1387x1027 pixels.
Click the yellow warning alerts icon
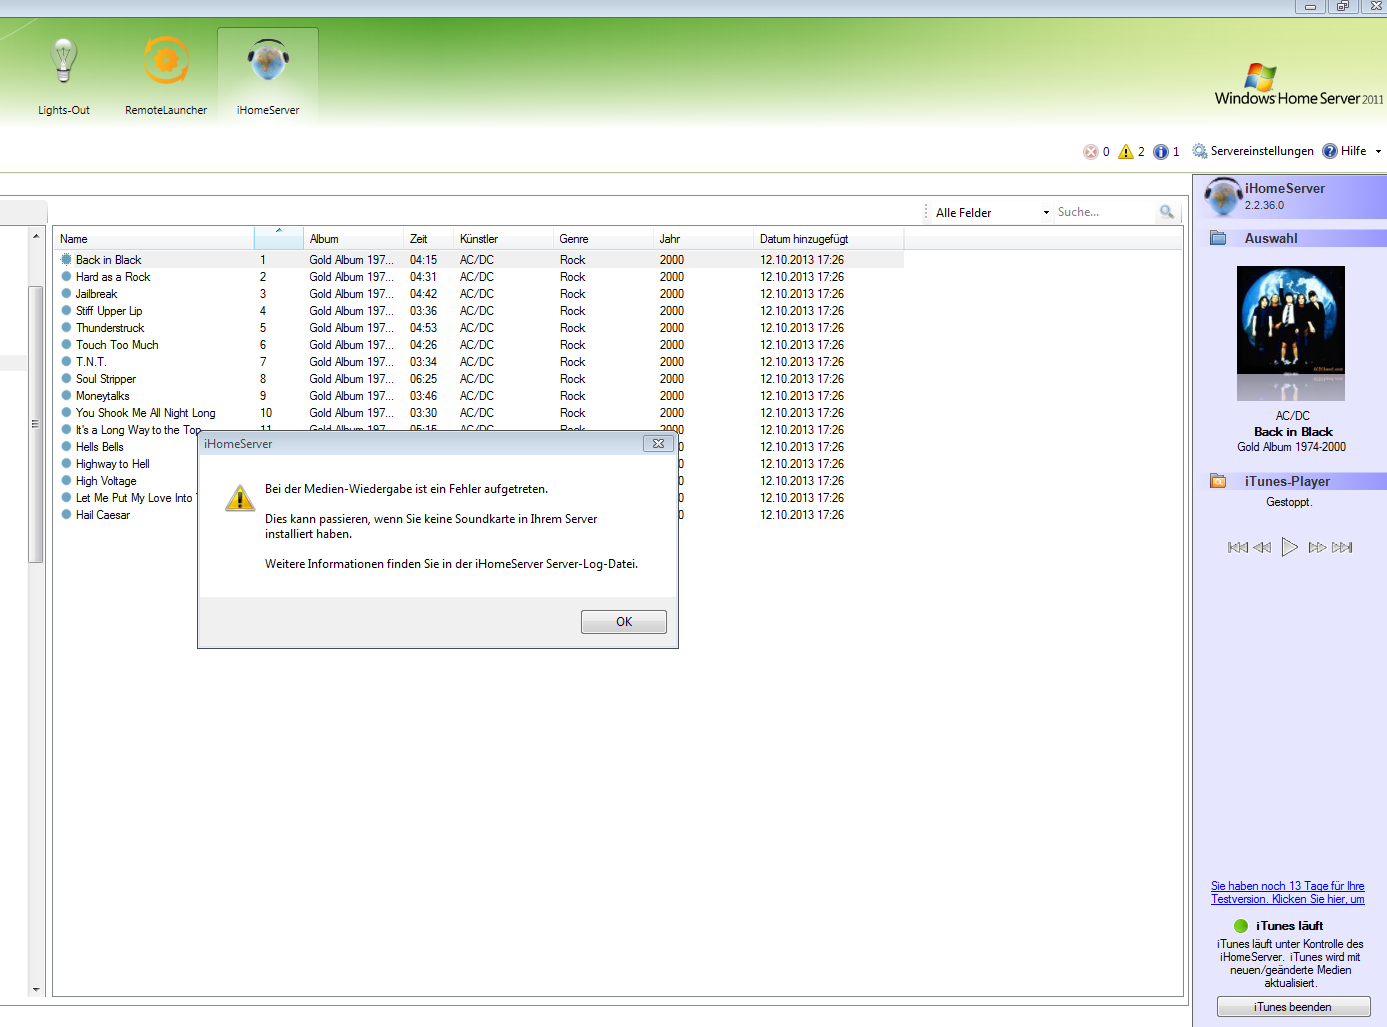coord(1126,152)
